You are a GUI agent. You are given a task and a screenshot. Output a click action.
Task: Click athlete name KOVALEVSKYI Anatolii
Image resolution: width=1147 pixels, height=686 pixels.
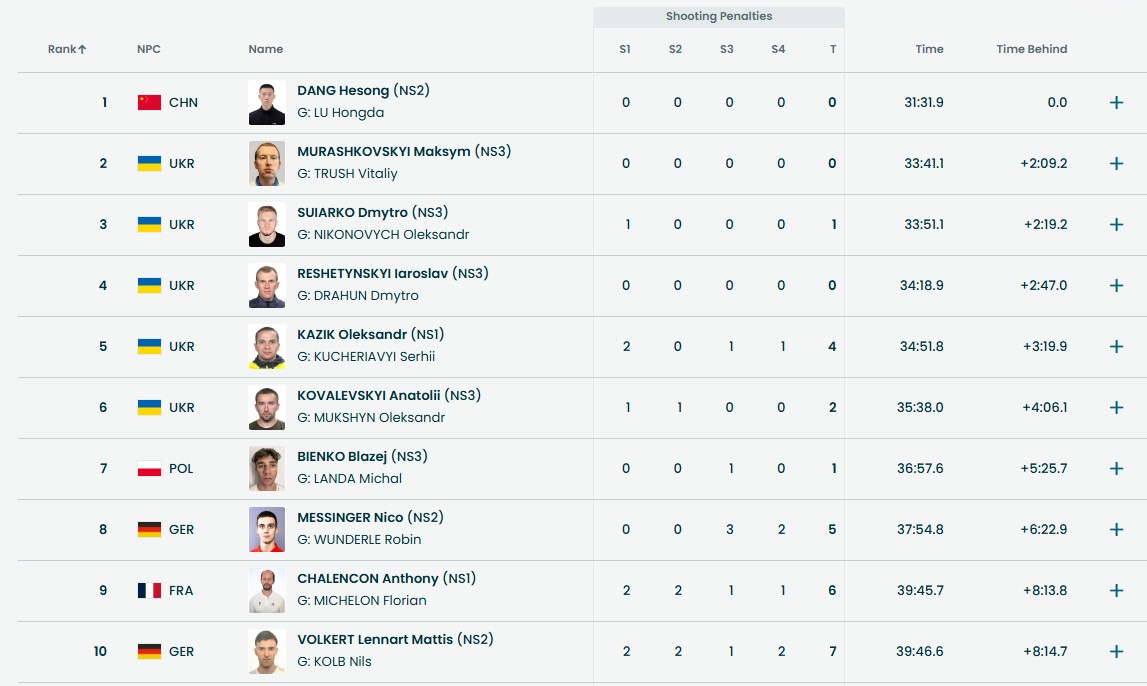(x=369, y=395)
